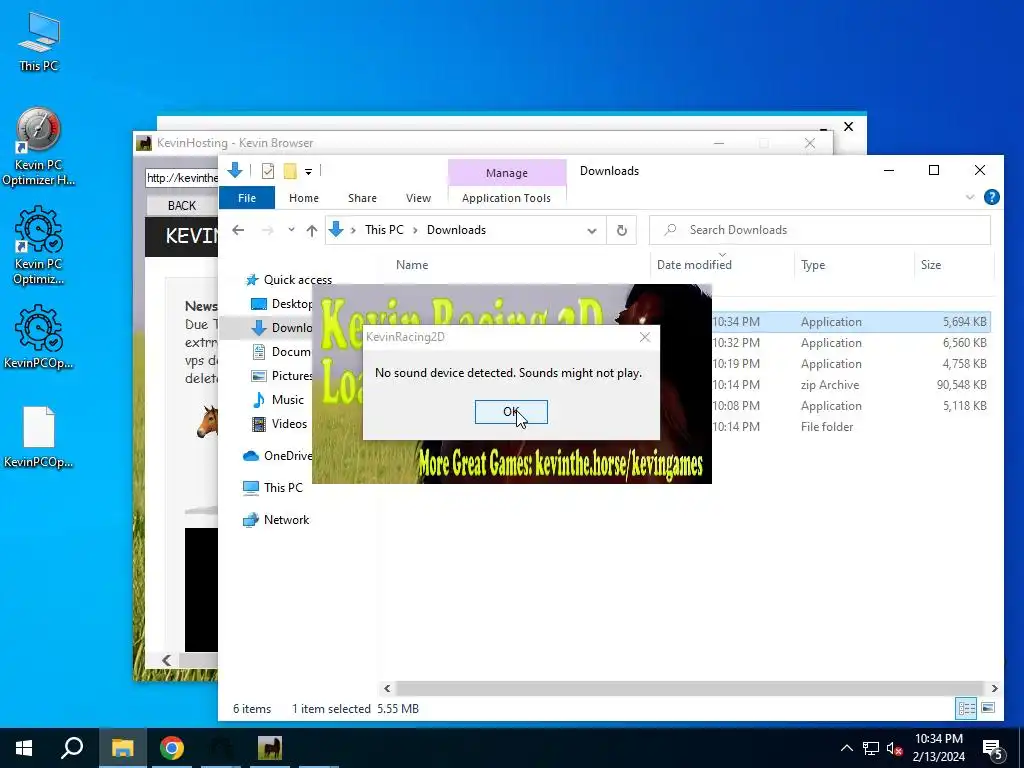Show hidden system tray icons
The image size is (1024, 768).
846,748
